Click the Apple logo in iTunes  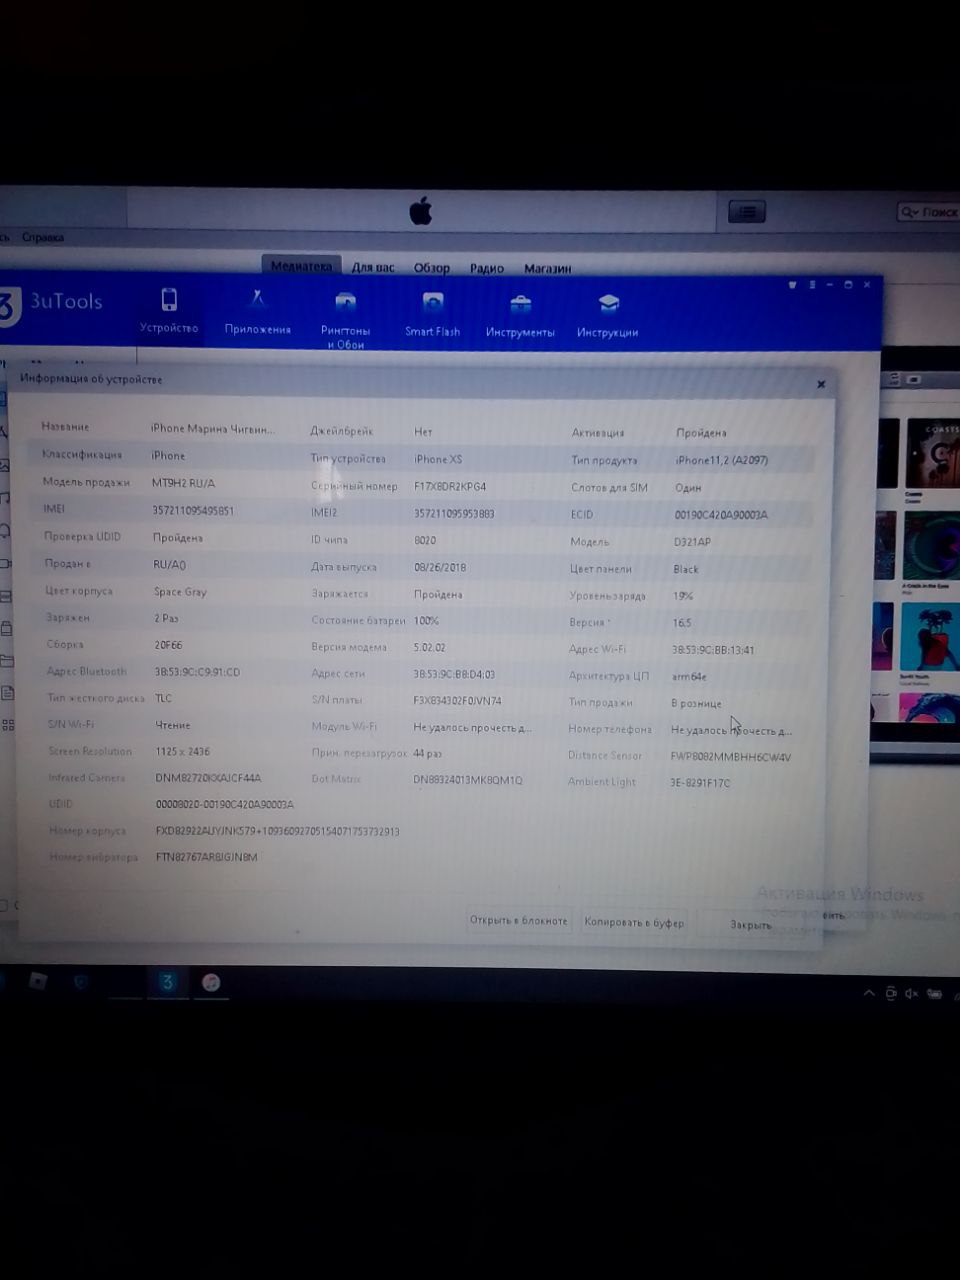click(x=421, y=211)
